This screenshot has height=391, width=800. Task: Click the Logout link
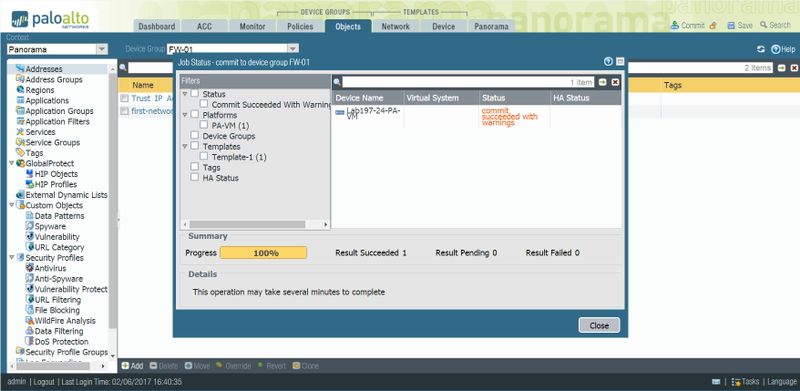point(44,382)
